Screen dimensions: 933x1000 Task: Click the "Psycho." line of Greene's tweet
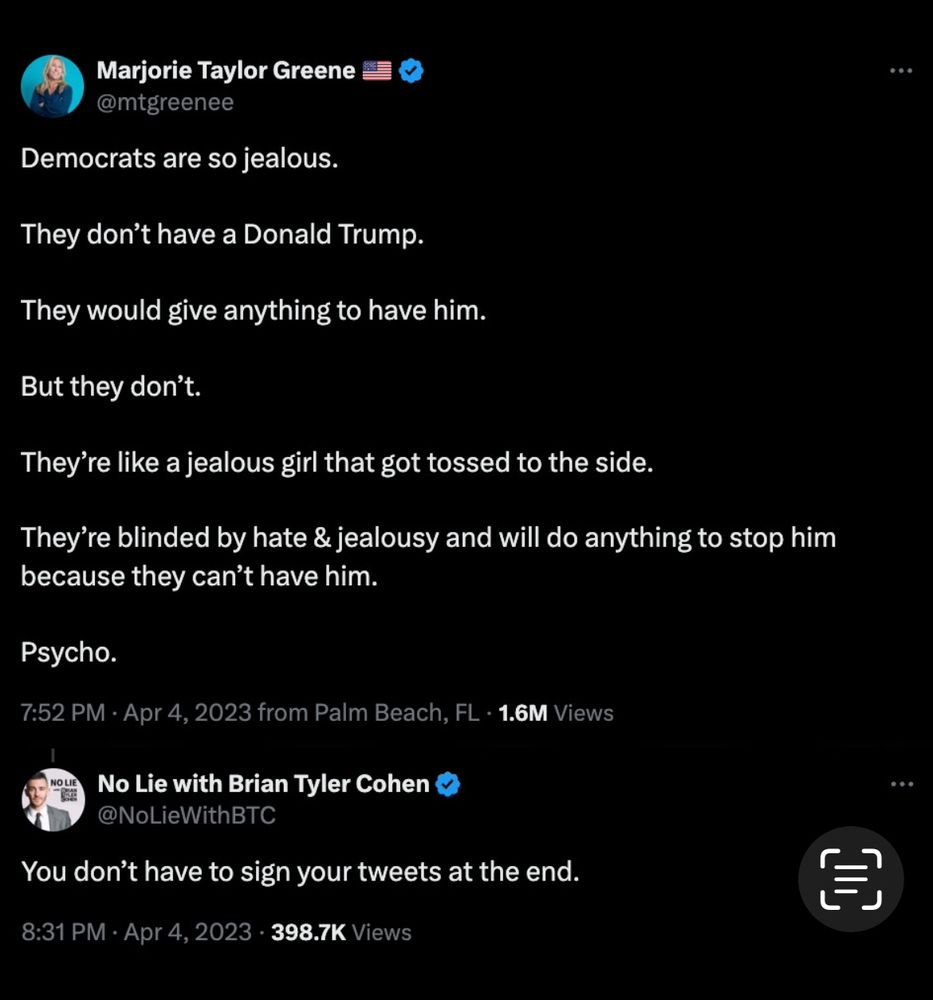tap(69, 653)
